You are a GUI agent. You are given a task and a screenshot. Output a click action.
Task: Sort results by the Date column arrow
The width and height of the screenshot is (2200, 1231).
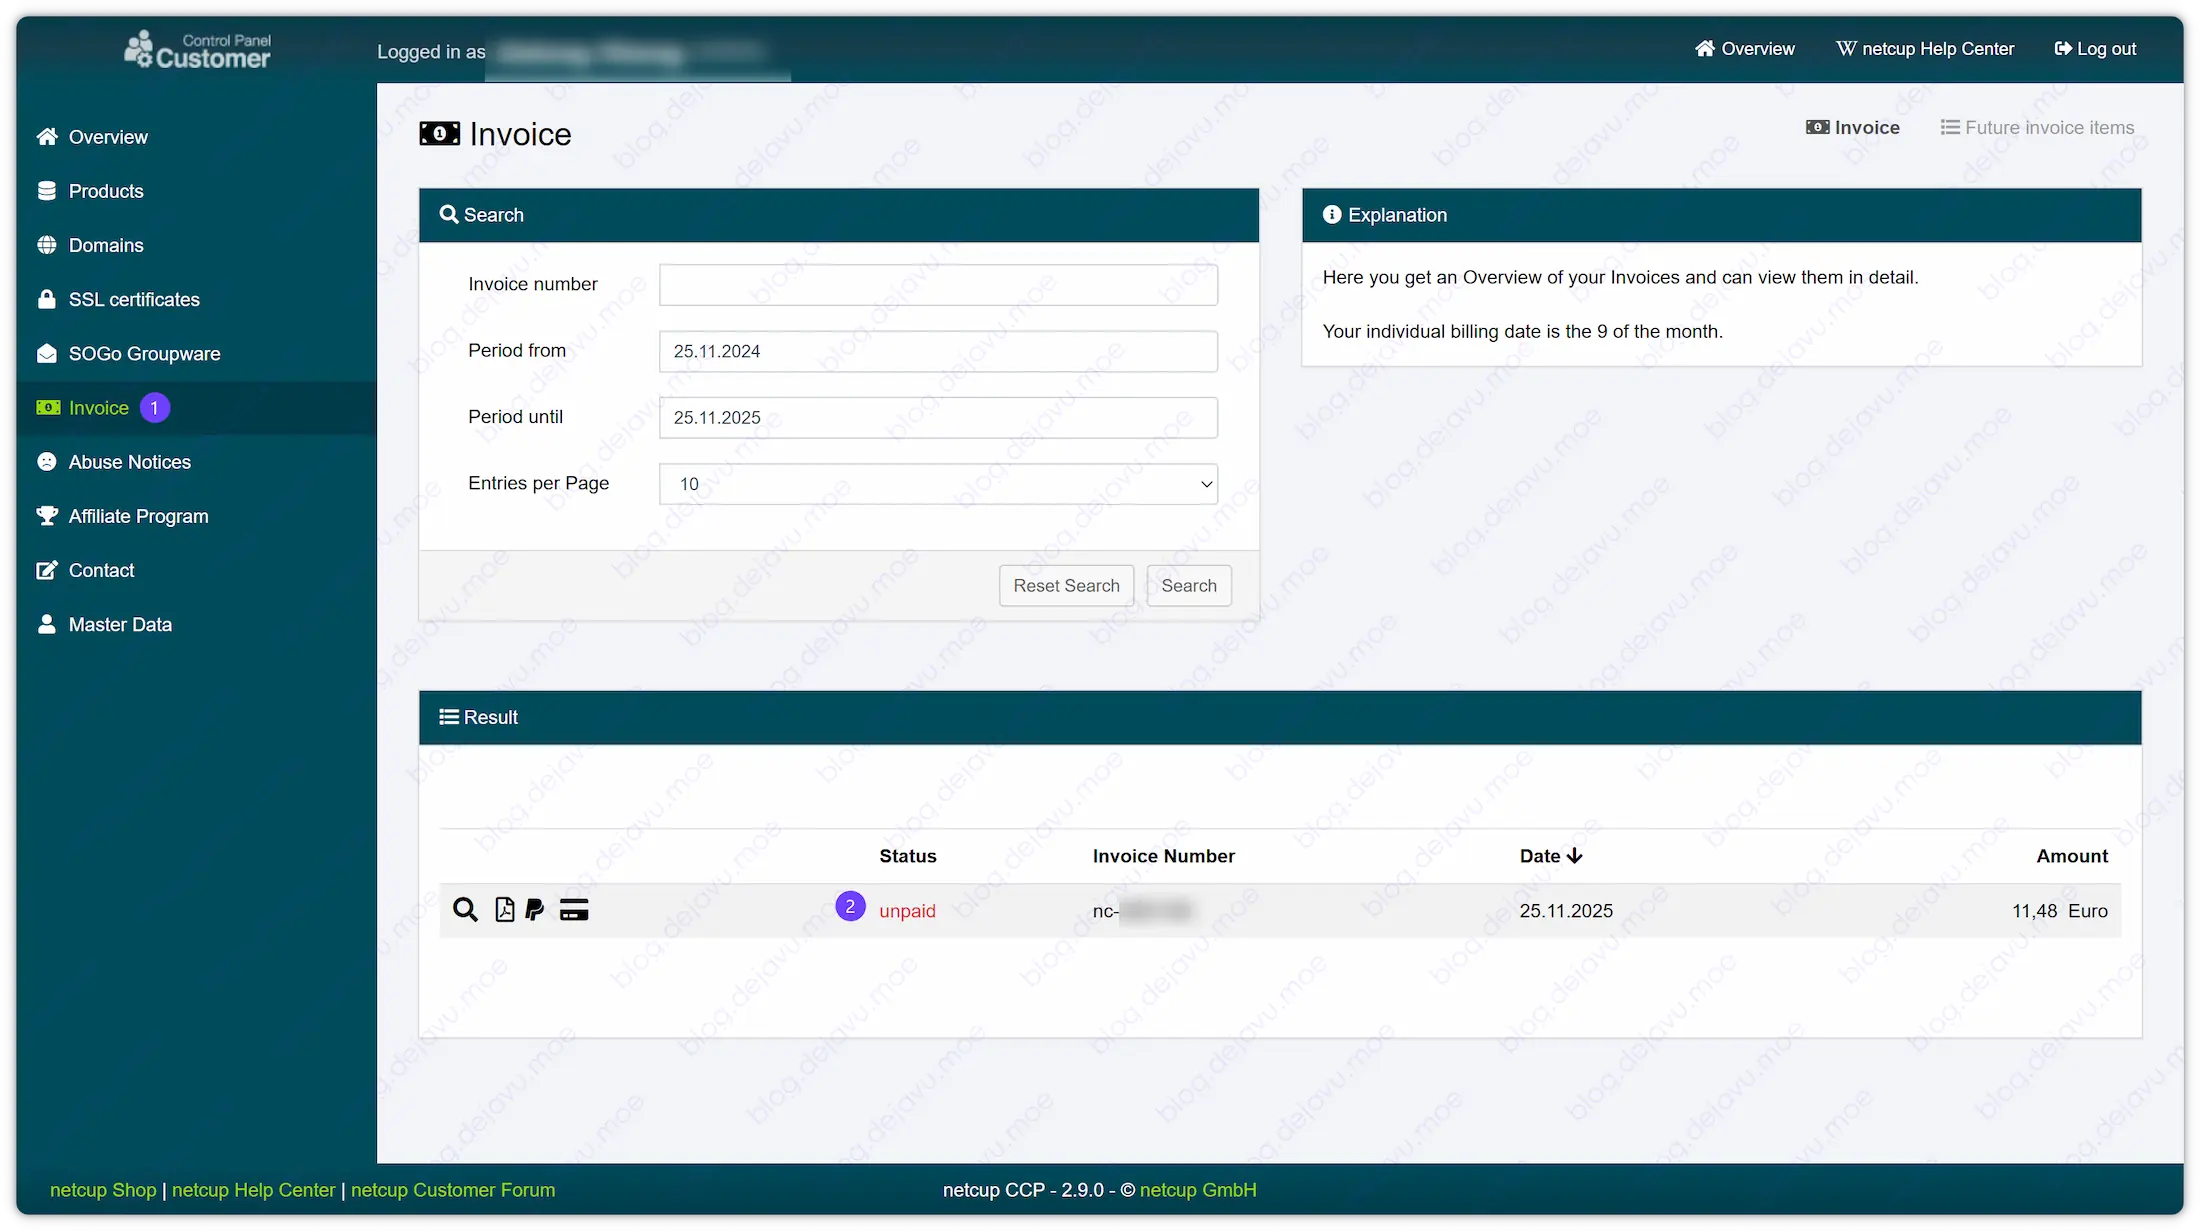(1575, 856)
